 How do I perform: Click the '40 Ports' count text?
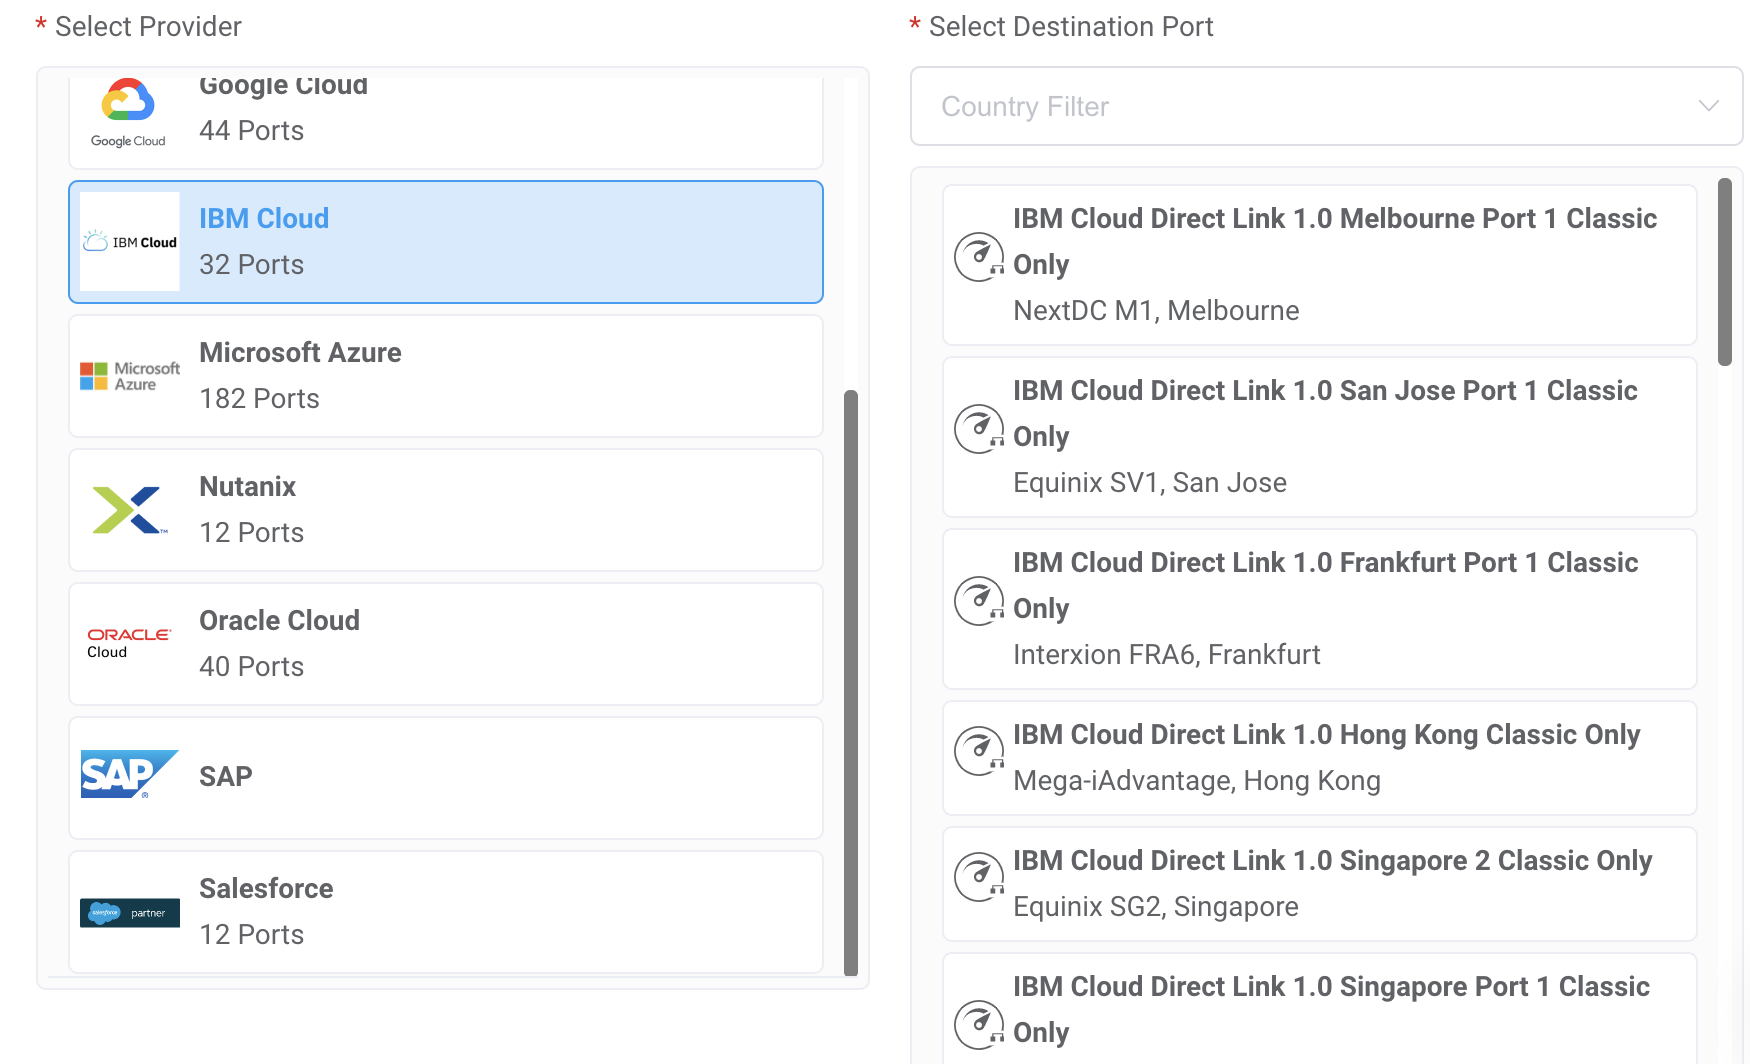point(251,667)
